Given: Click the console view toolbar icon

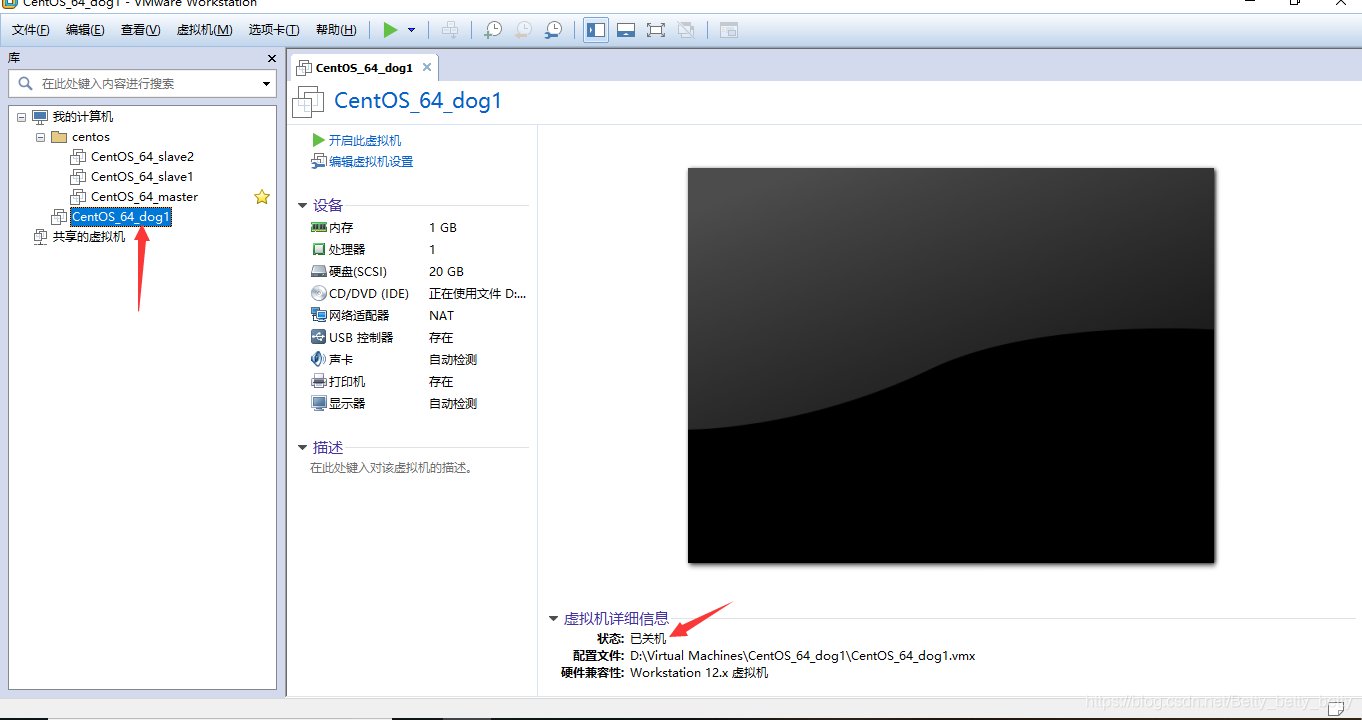Looking at the screenshot, I should [729, 30].
